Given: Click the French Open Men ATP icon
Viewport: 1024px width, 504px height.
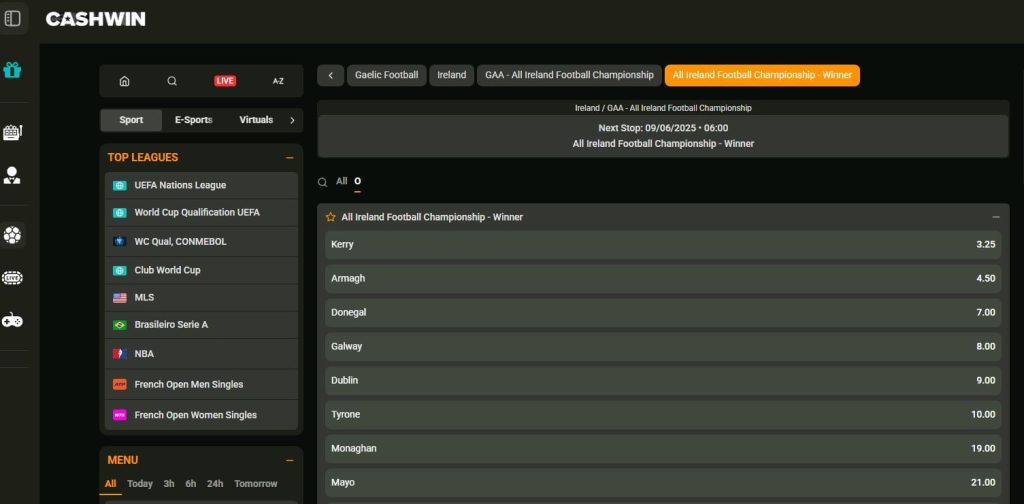Looking at the screenshot, I should pyautogui.click(x=120, y=385).
